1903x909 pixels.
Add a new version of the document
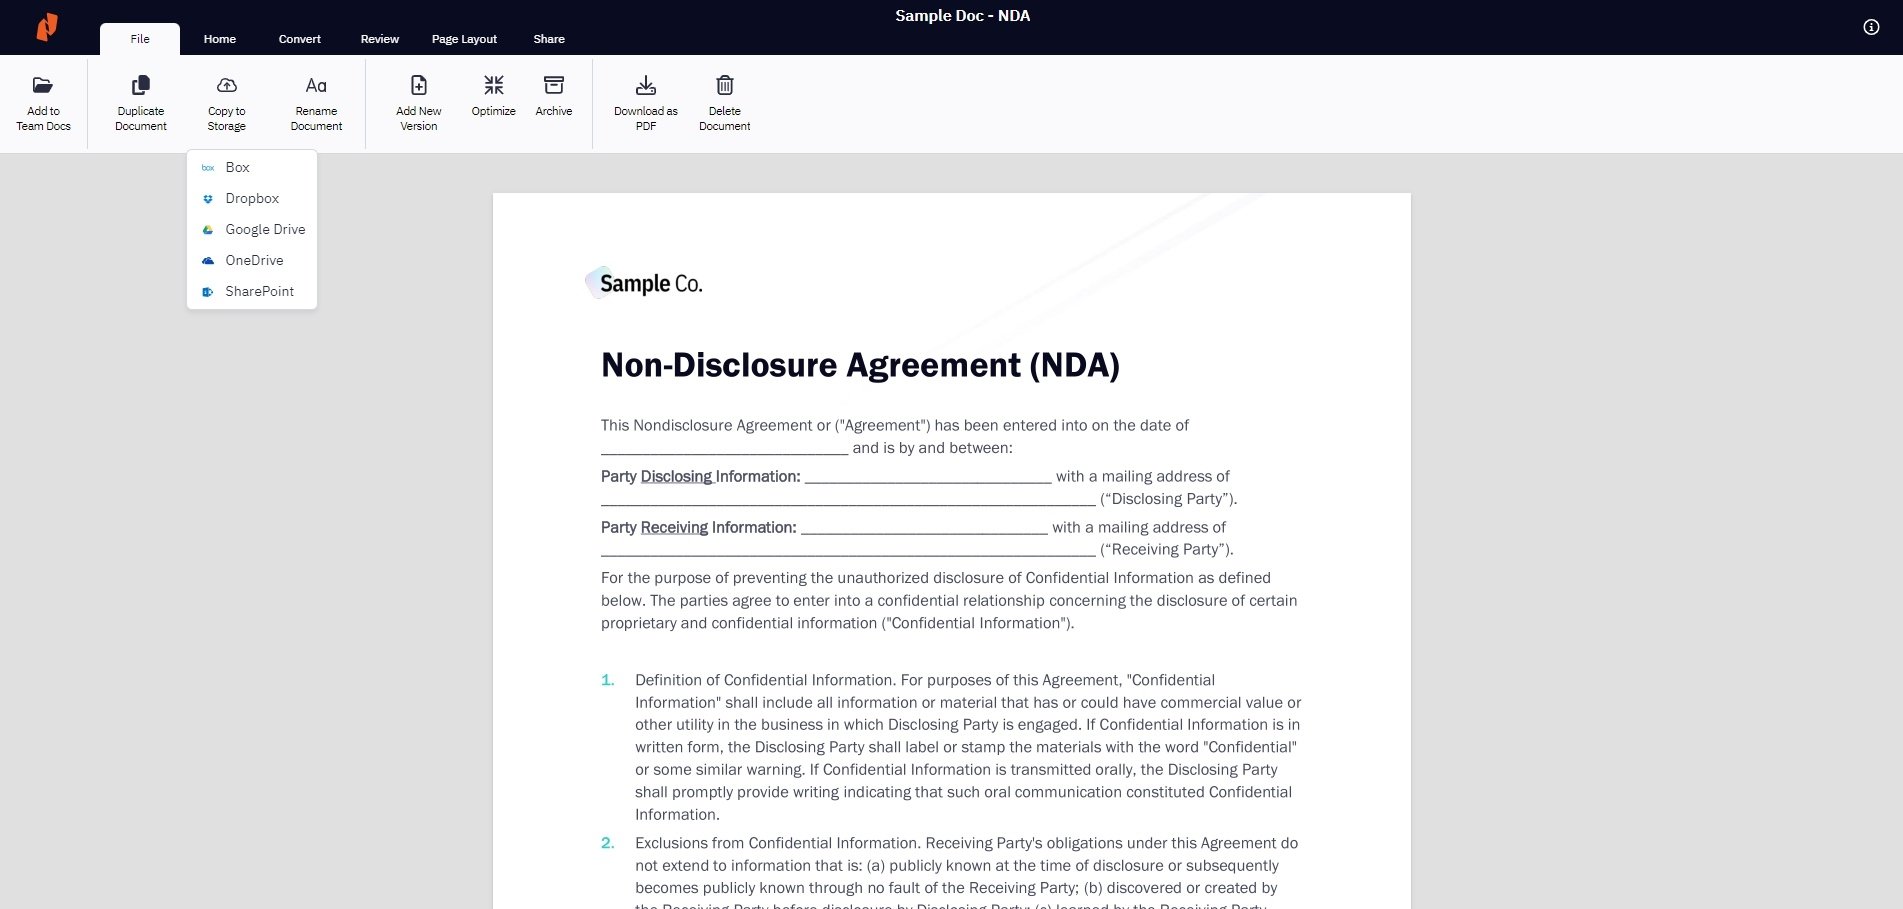point(418,100)
